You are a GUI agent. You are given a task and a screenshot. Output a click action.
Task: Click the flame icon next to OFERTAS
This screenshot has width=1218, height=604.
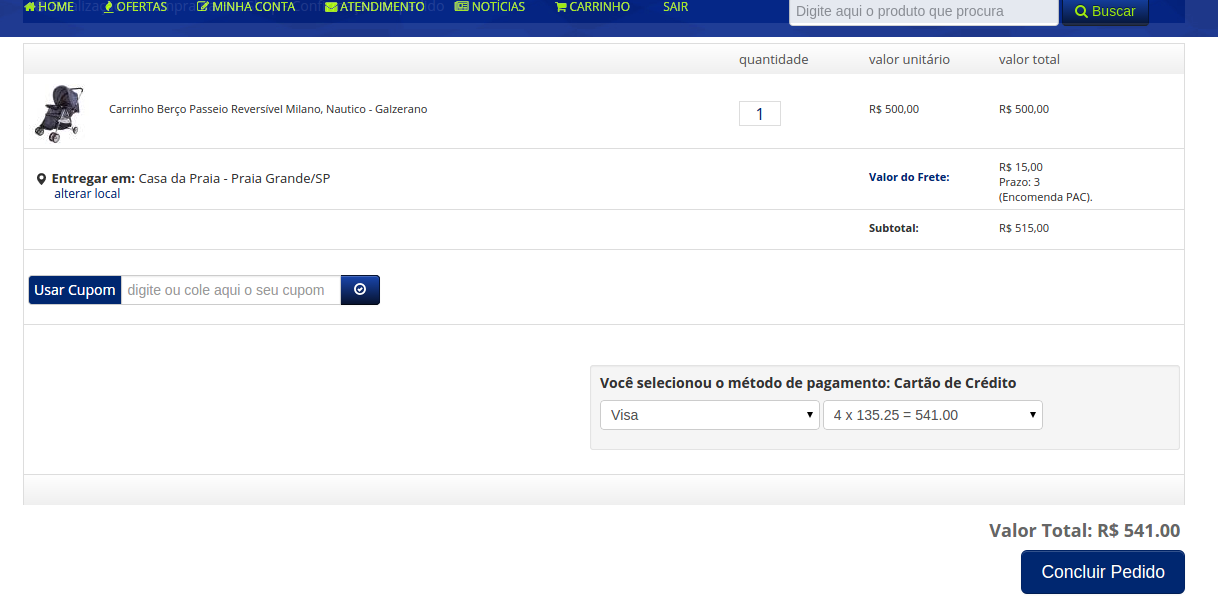pyautogui.click(x=109, y=6)
